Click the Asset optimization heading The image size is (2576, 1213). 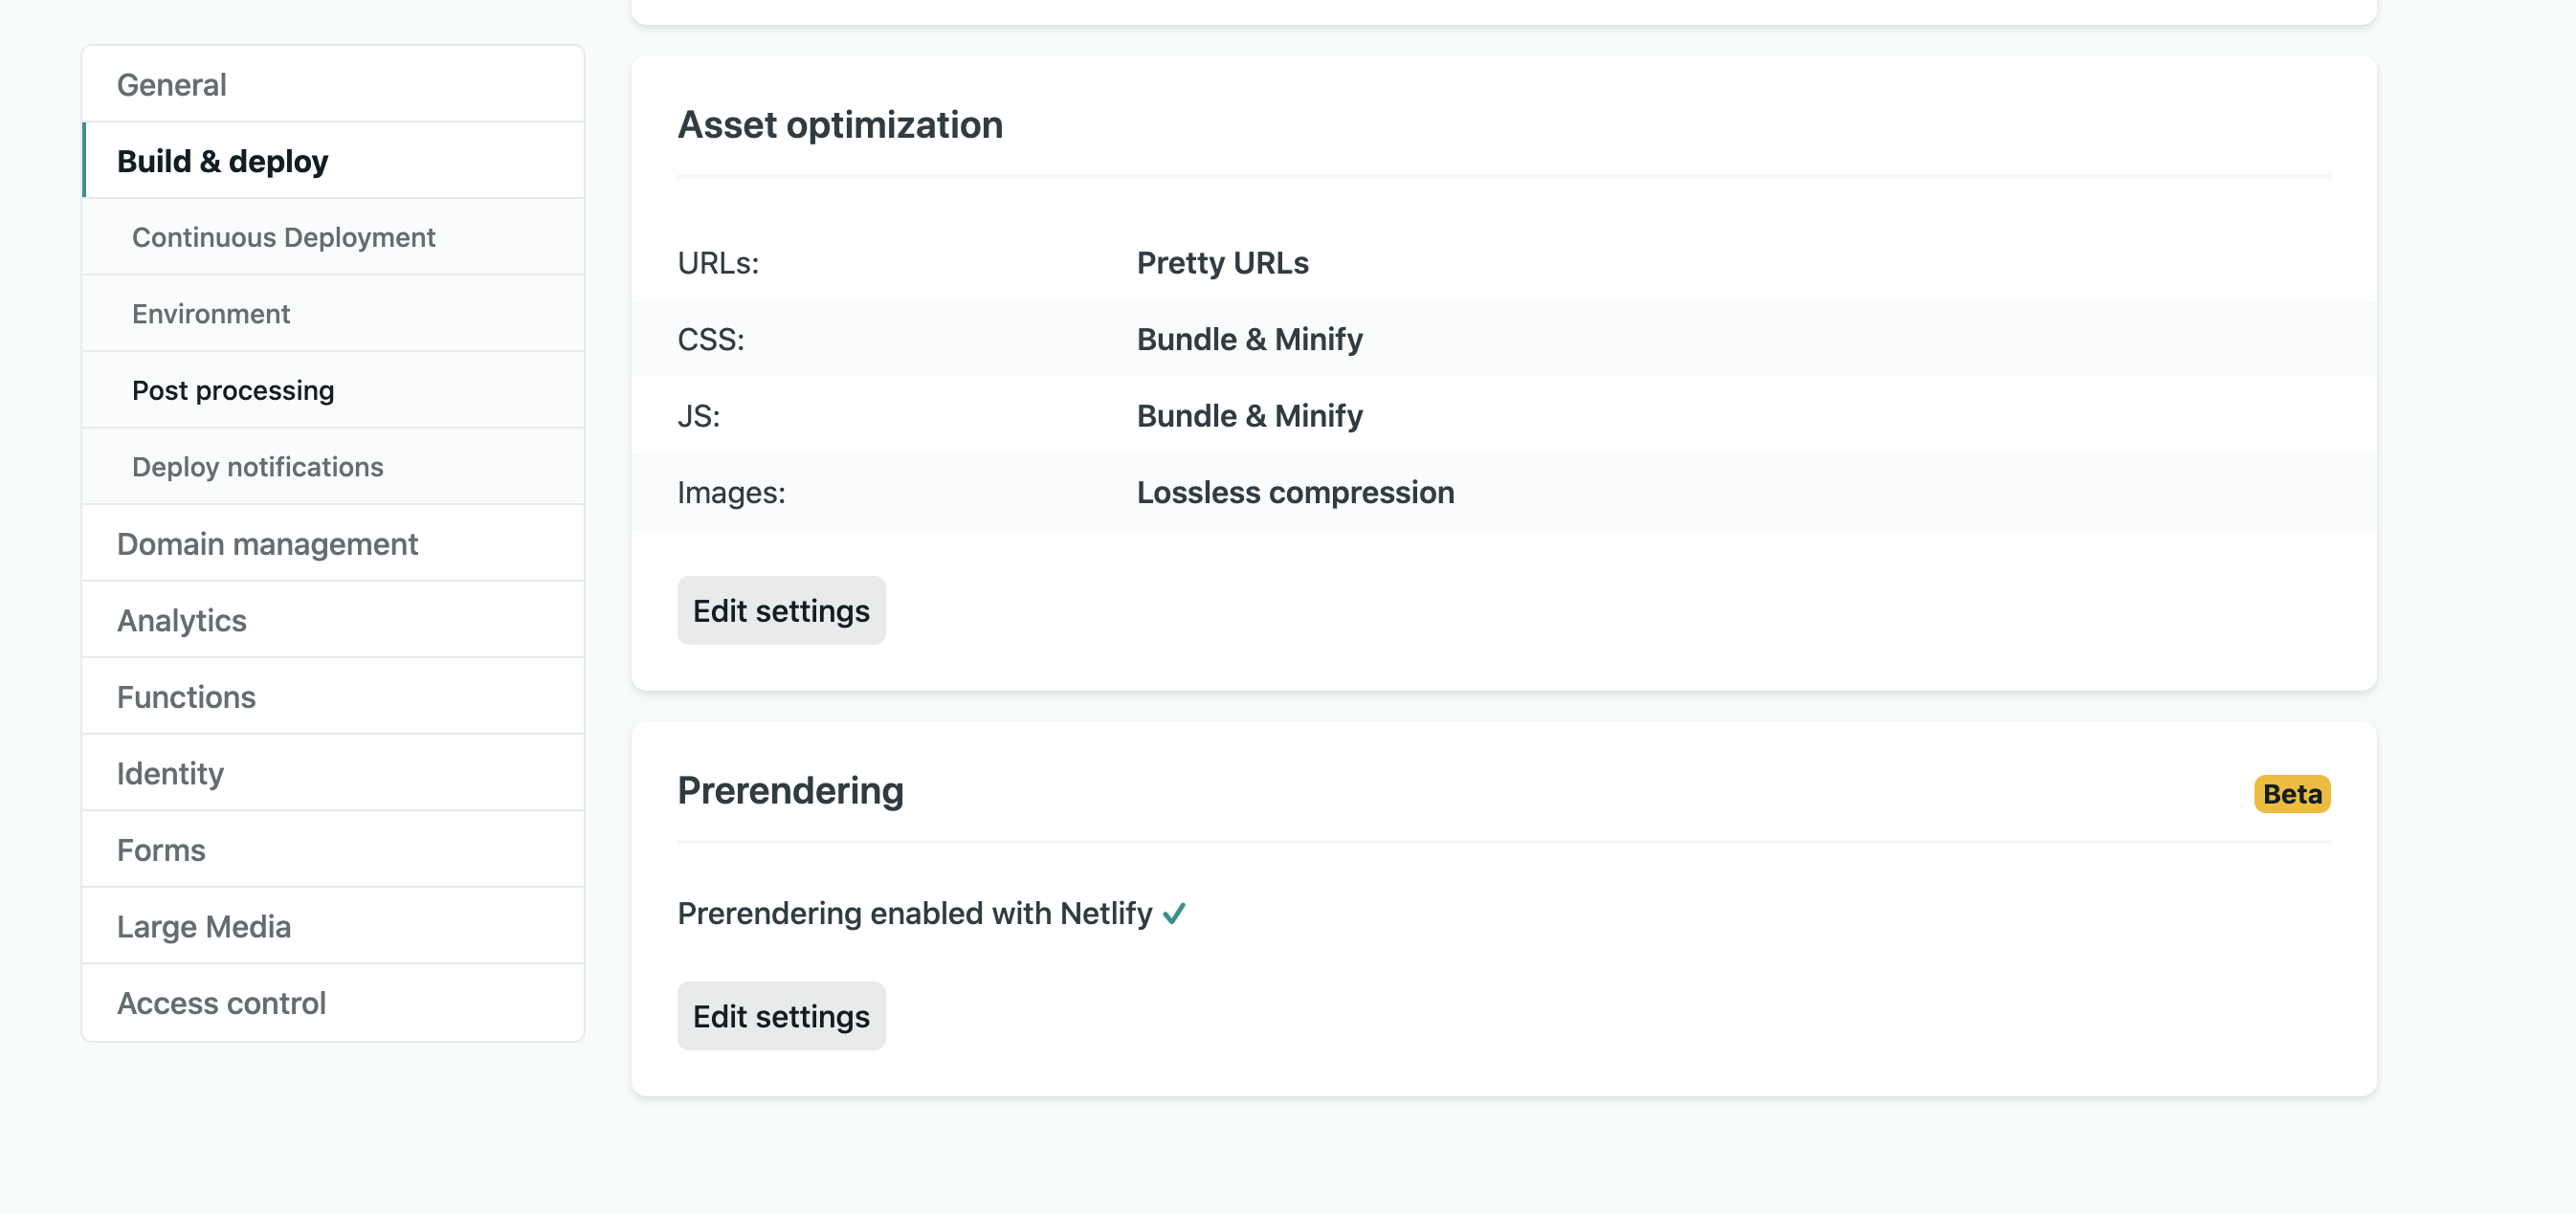point(840,125)
